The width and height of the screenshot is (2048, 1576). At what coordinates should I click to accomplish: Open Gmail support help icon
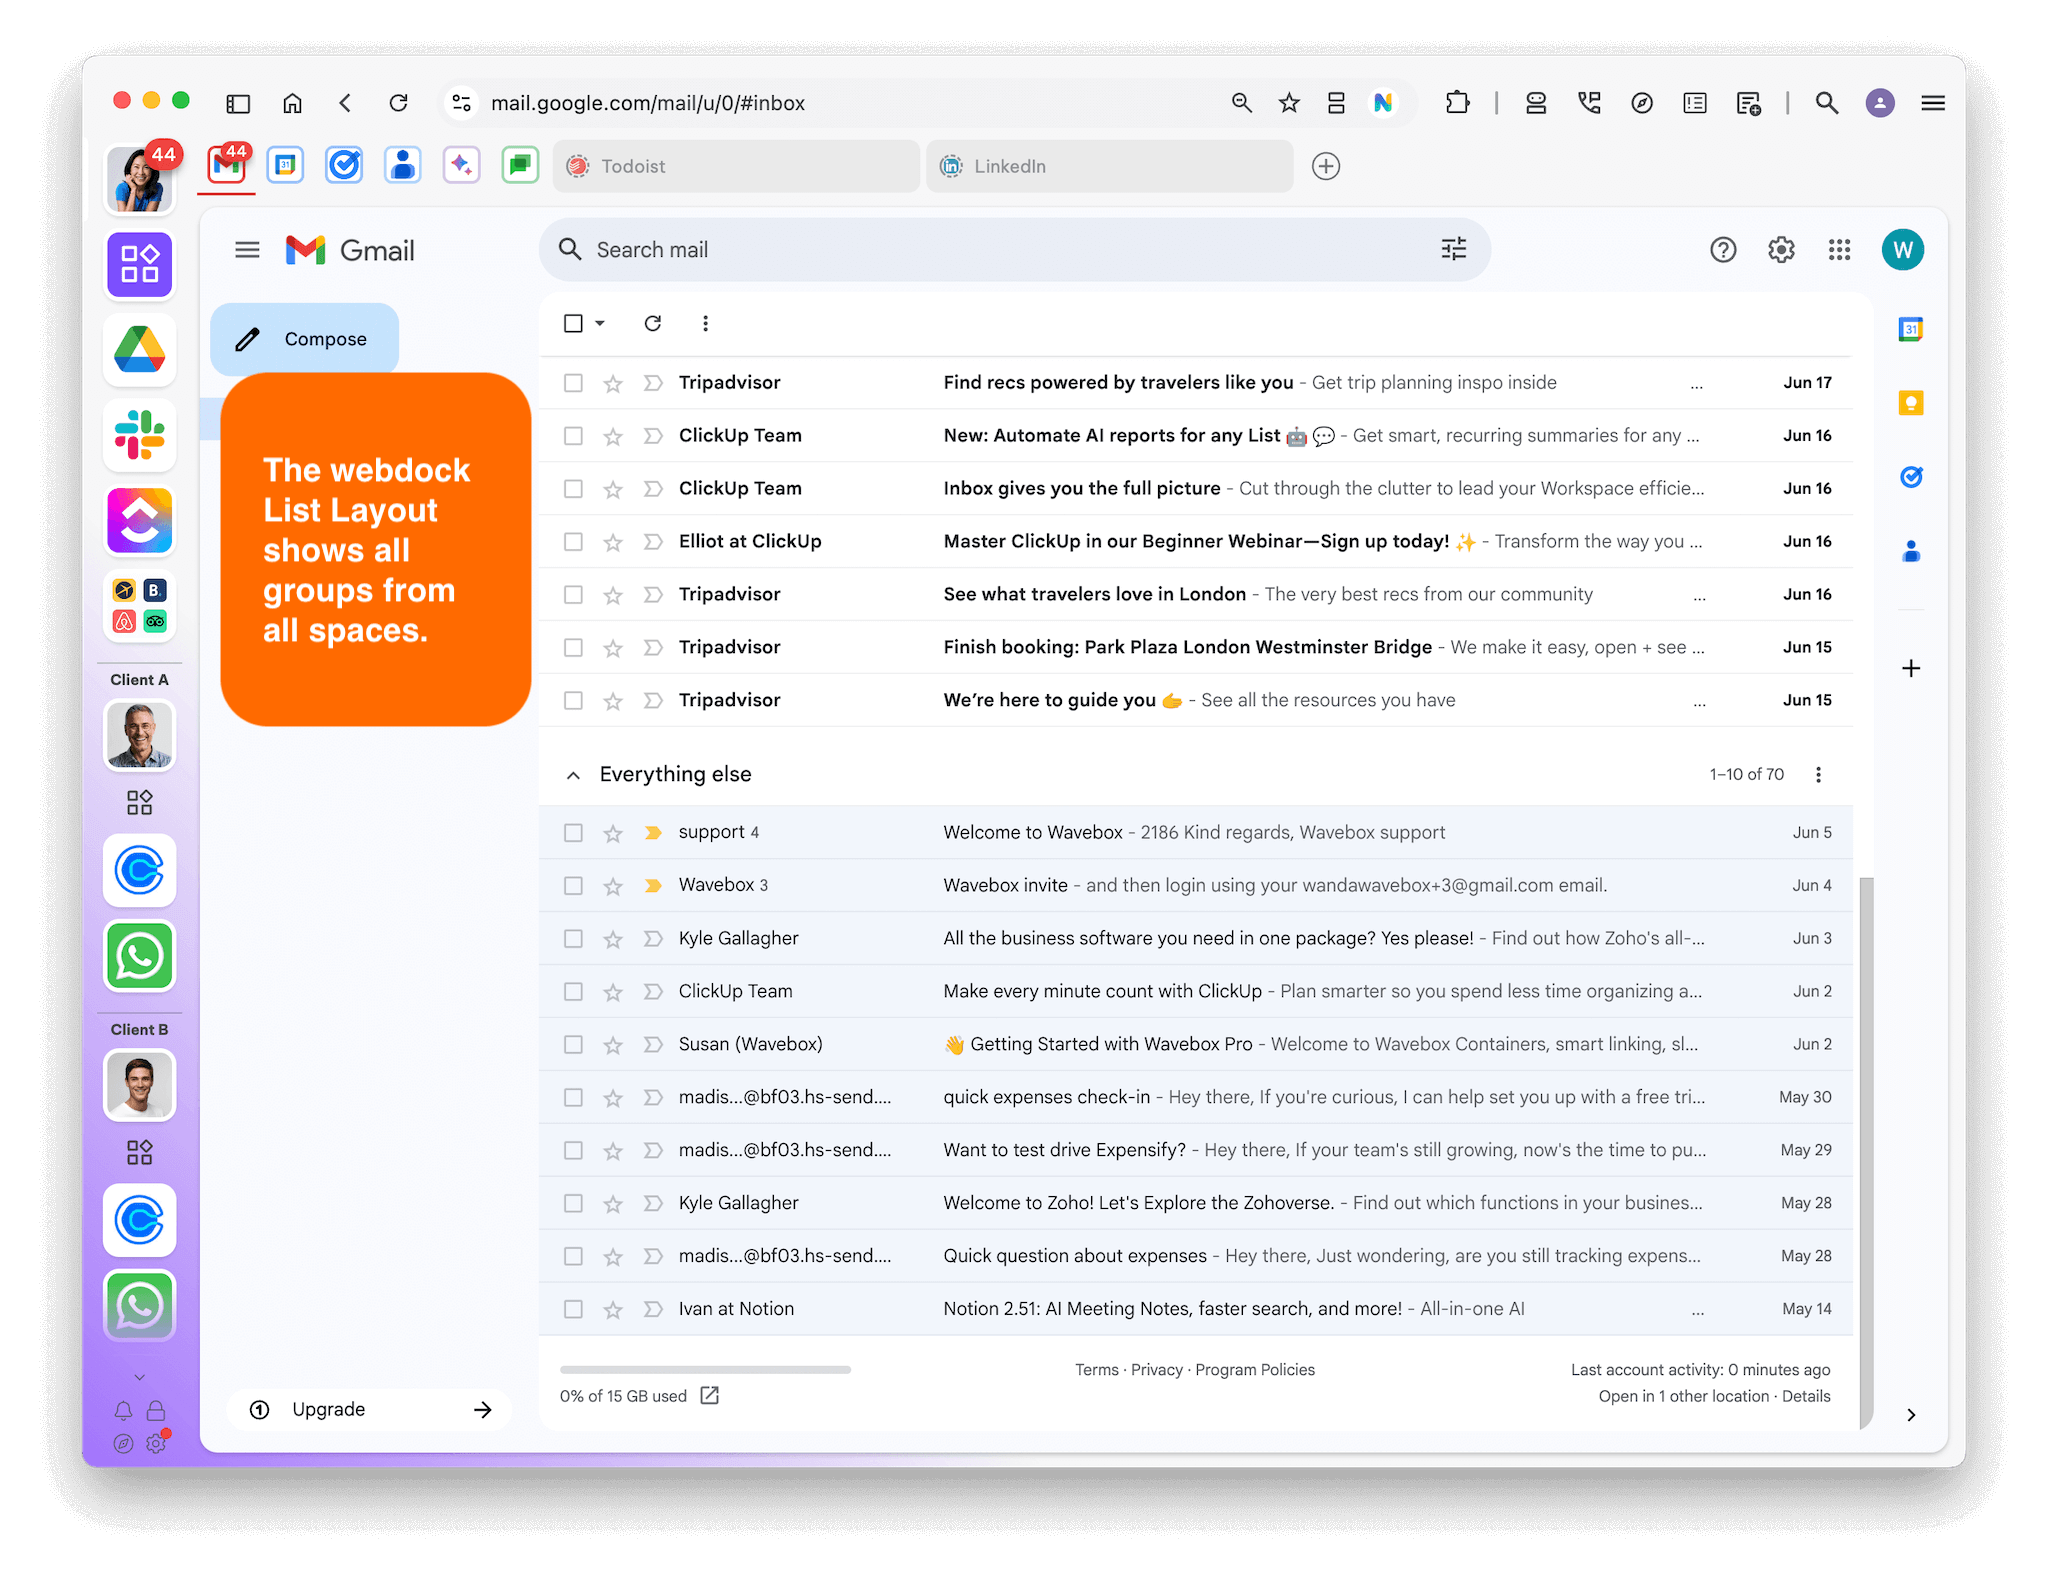pyautogui.click(x=1723, y=250)
